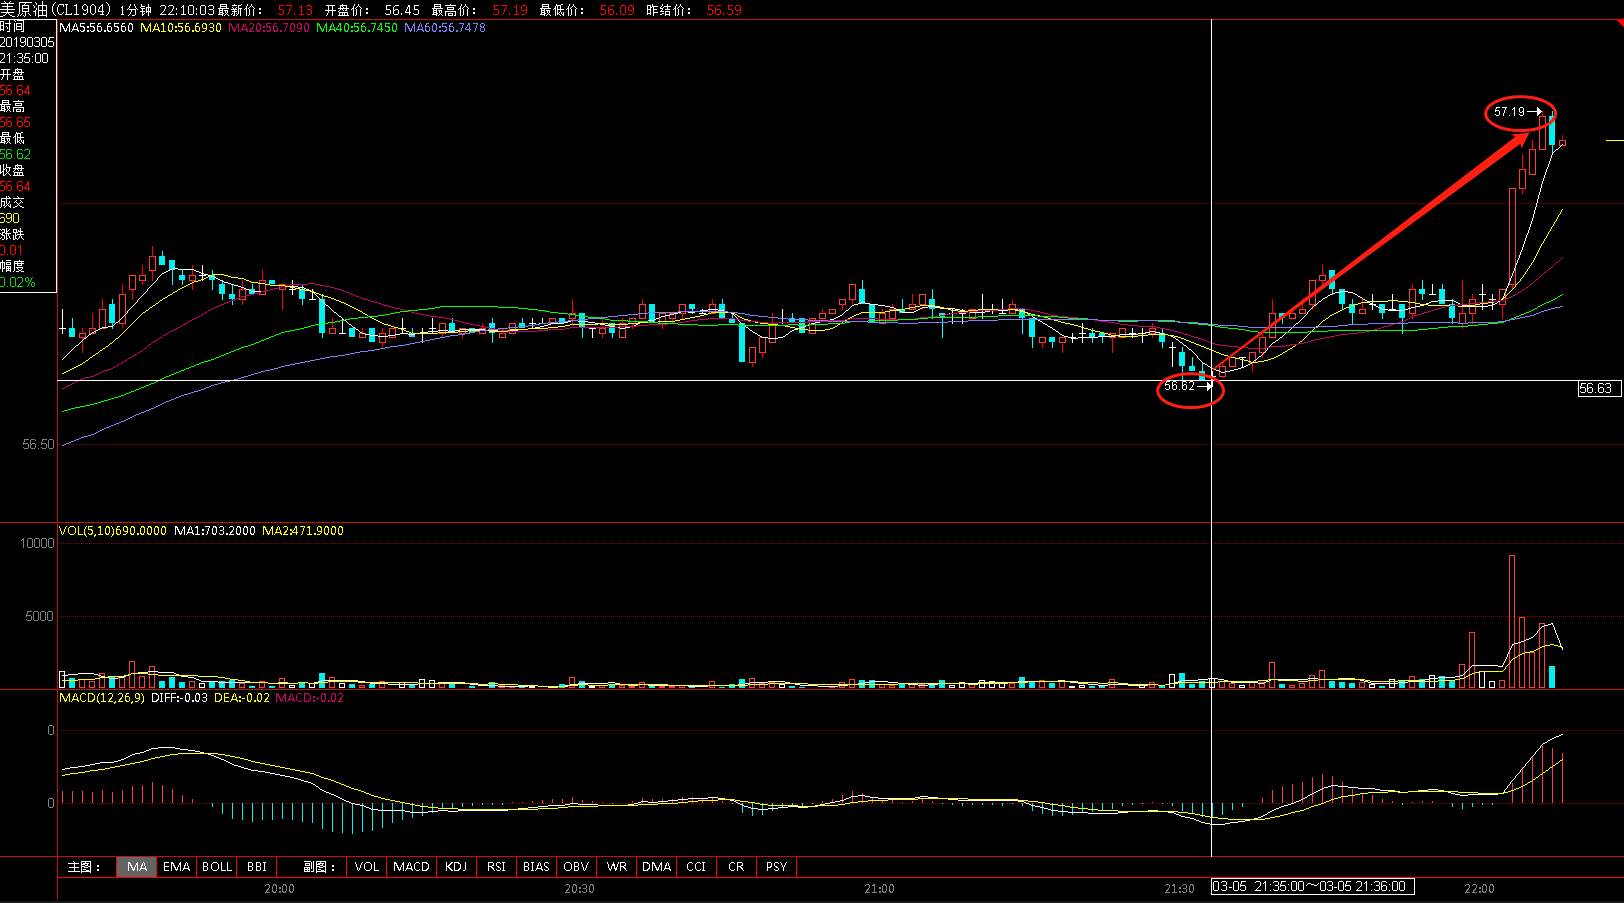
Task: Show the OBV indicator
Action: coord(576,867)
